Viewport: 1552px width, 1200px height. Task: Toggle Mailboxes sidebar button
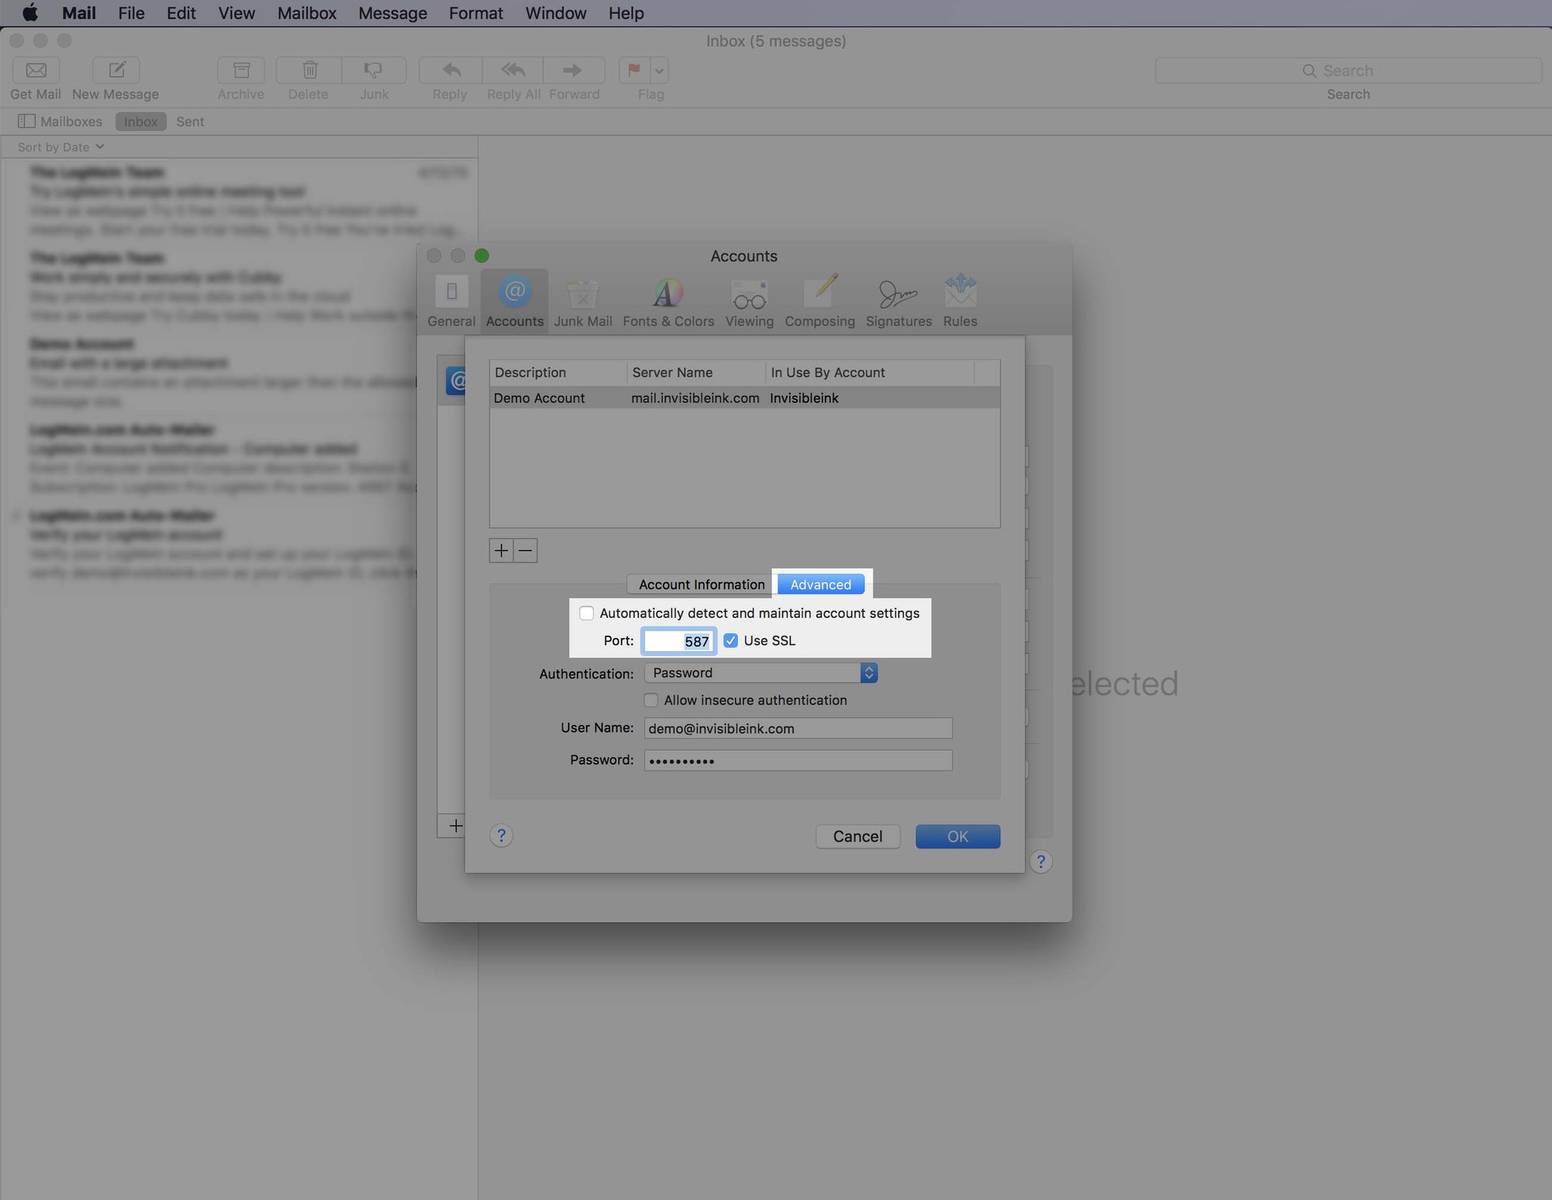[60, 121]
